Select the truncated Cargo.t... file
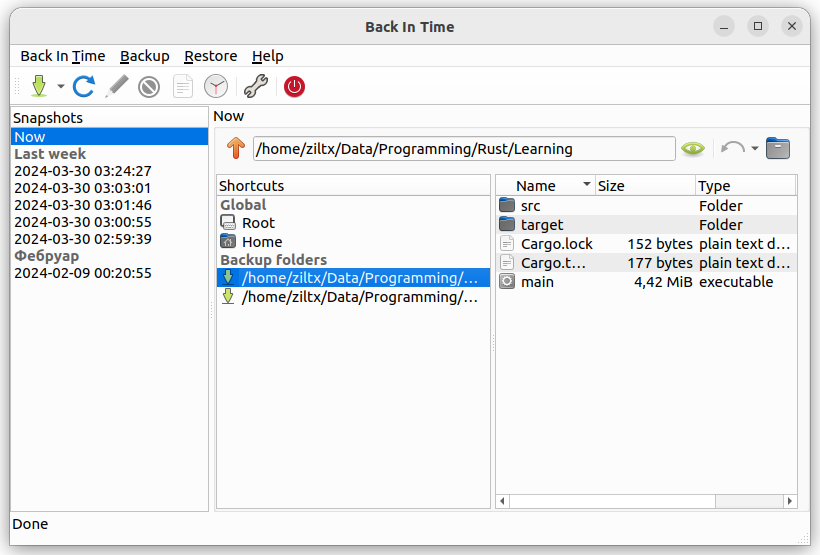The height and width of the screenshot is (555, 820). point(646,263)
